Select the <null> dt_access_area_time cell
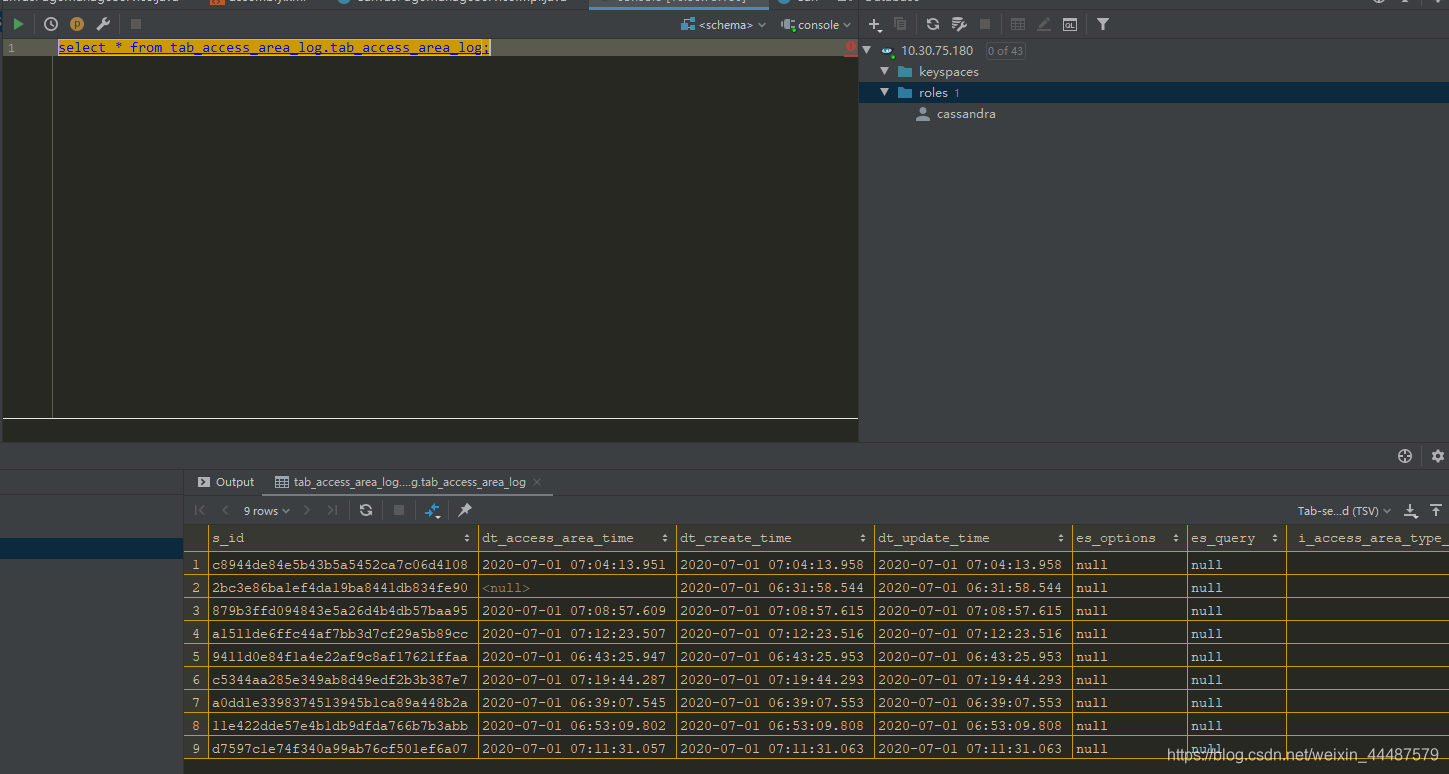 (577, 588)
